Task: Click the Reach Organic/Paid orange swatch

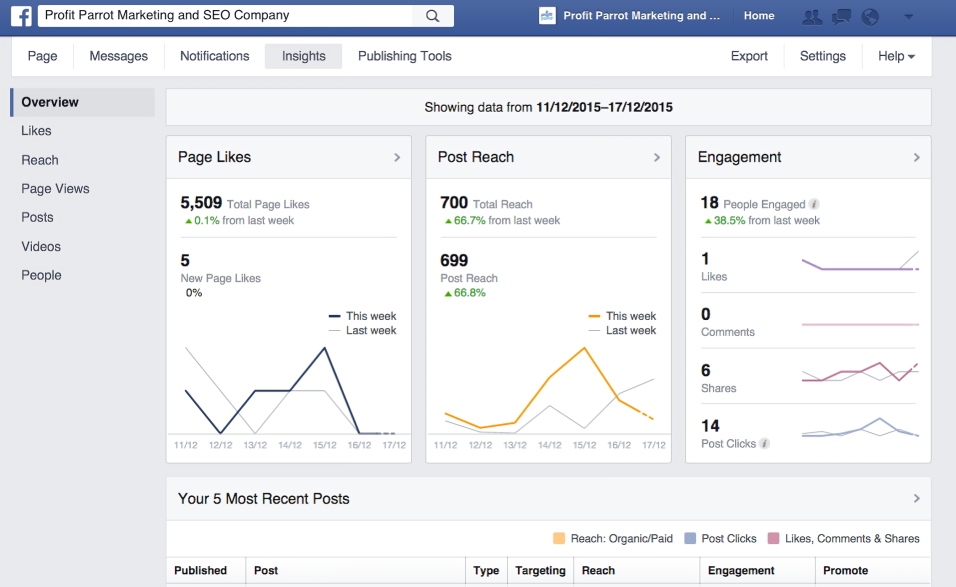Action: [x=559, y=539]
